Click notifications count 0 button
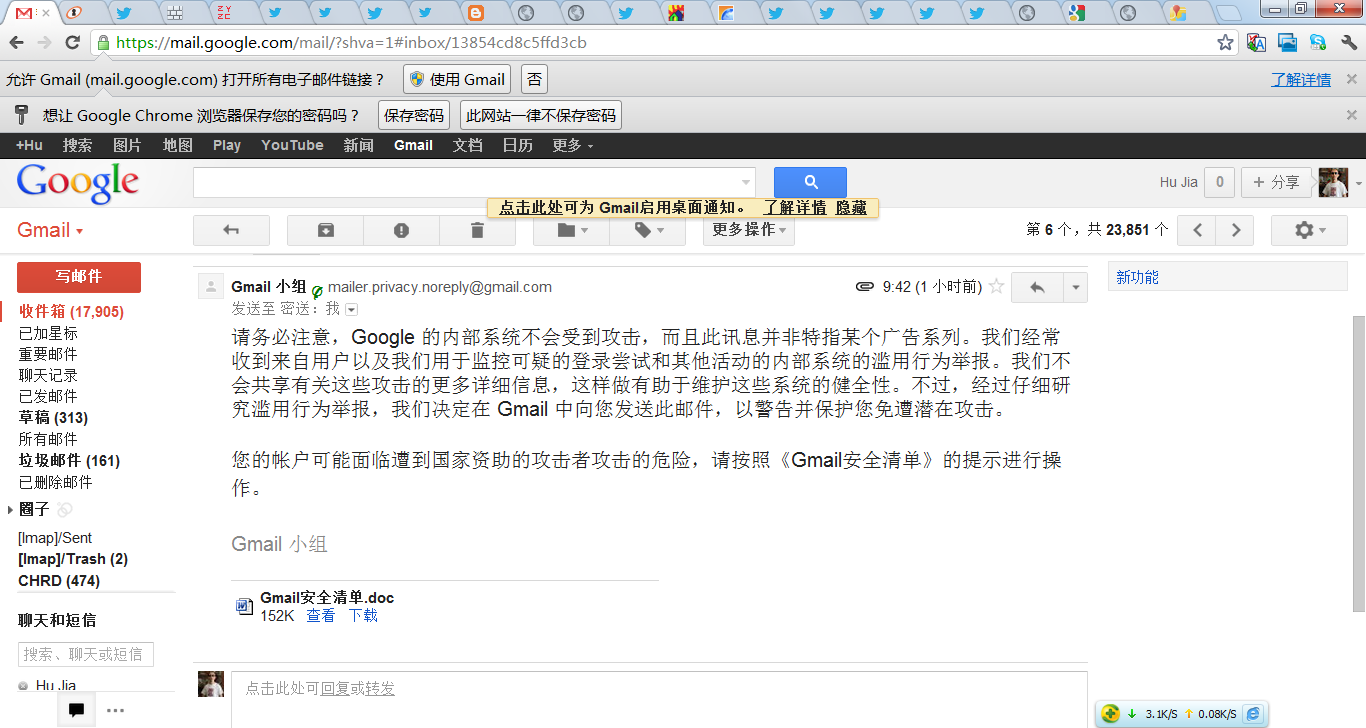 point(1219,182)
